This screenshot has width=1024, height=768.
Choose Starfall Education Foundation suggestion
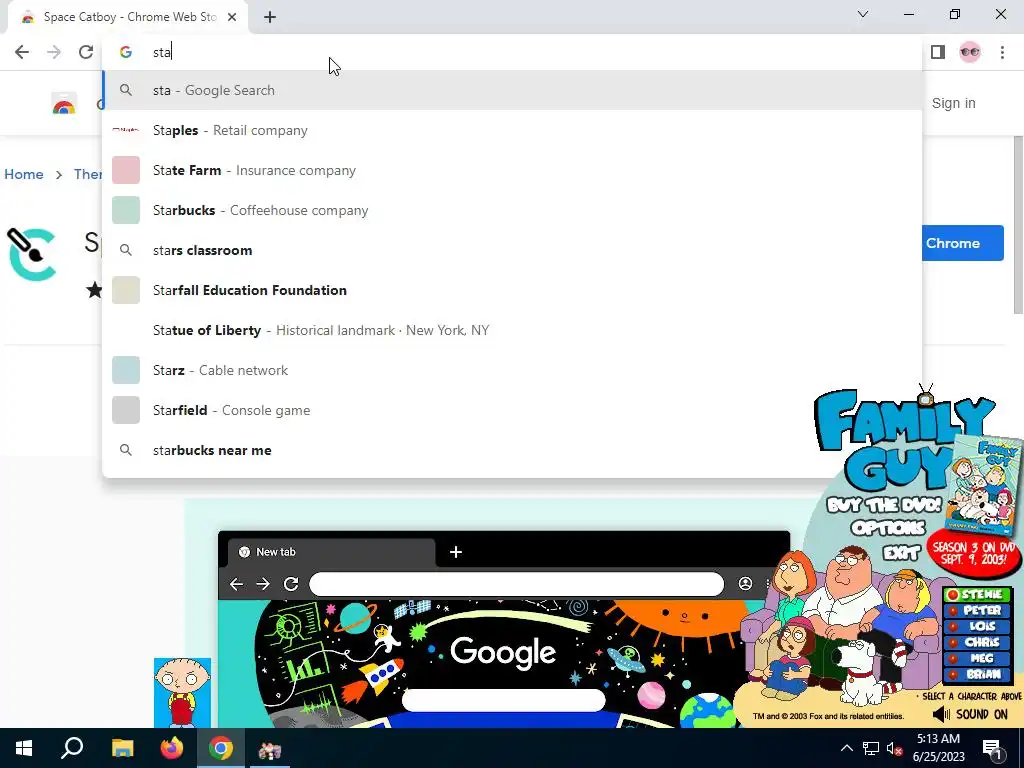[x=512, y=290]
